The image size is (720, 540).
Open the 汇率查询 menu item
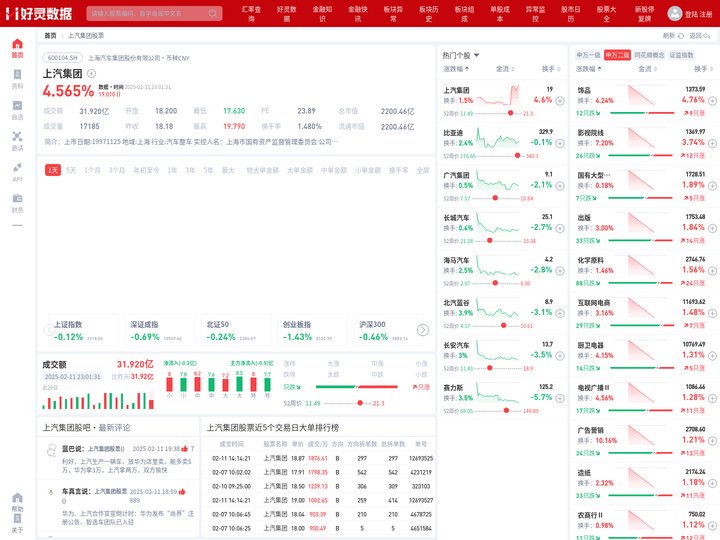point(251,14)
